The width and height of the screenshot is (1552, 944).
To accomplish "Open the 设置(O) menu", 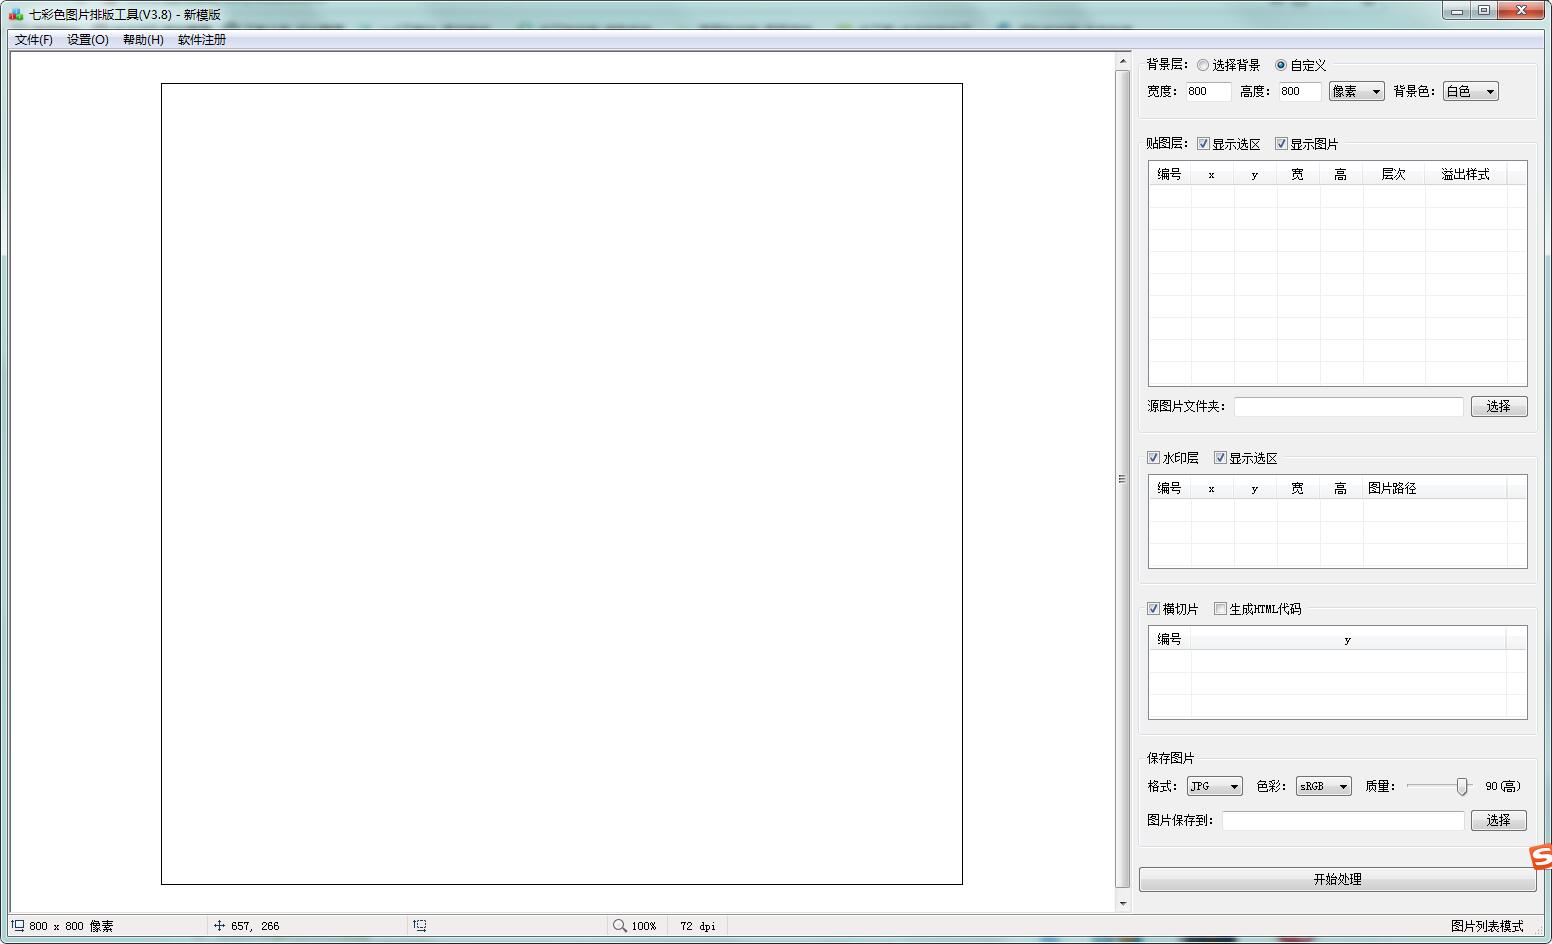I will tap(88, 39).
